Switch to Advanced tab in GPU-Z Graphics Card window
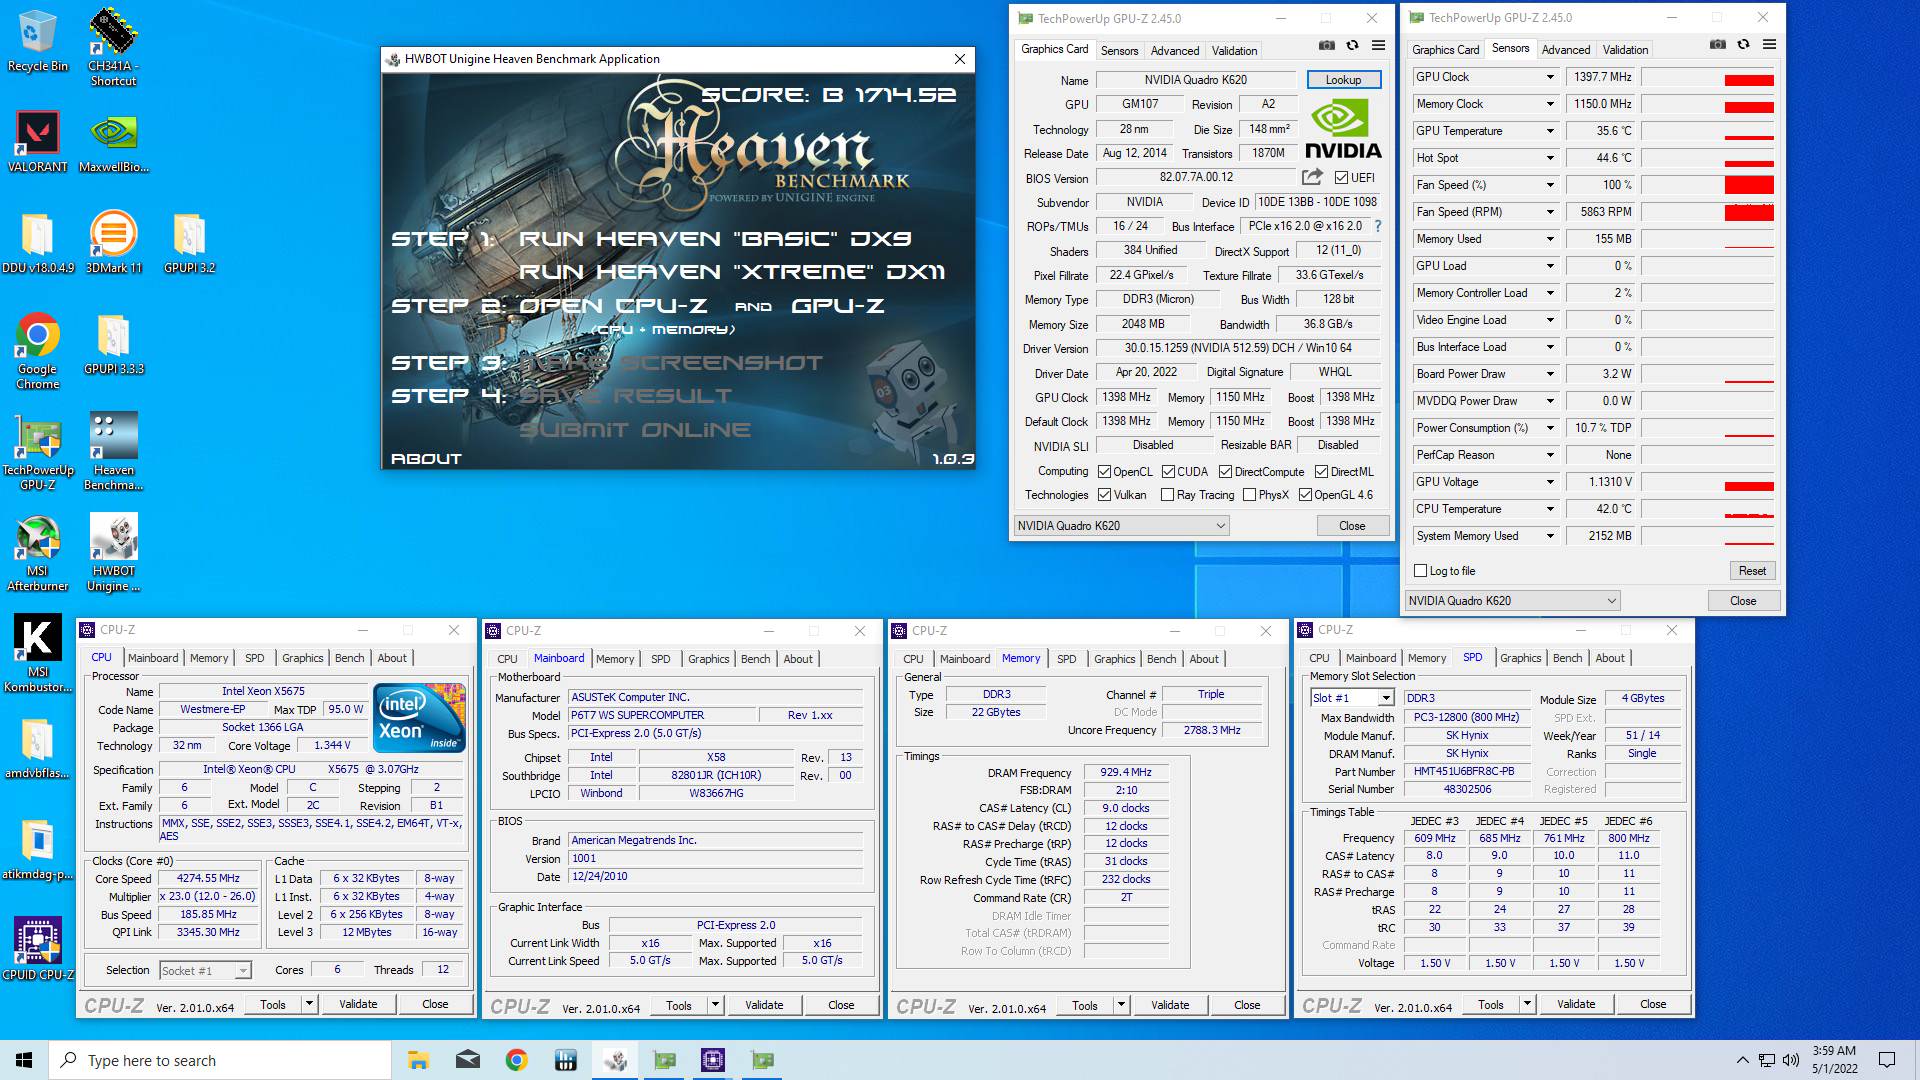Image resolution: width=1920 pixels, height=1080 pixels. tap(1174, 50)
